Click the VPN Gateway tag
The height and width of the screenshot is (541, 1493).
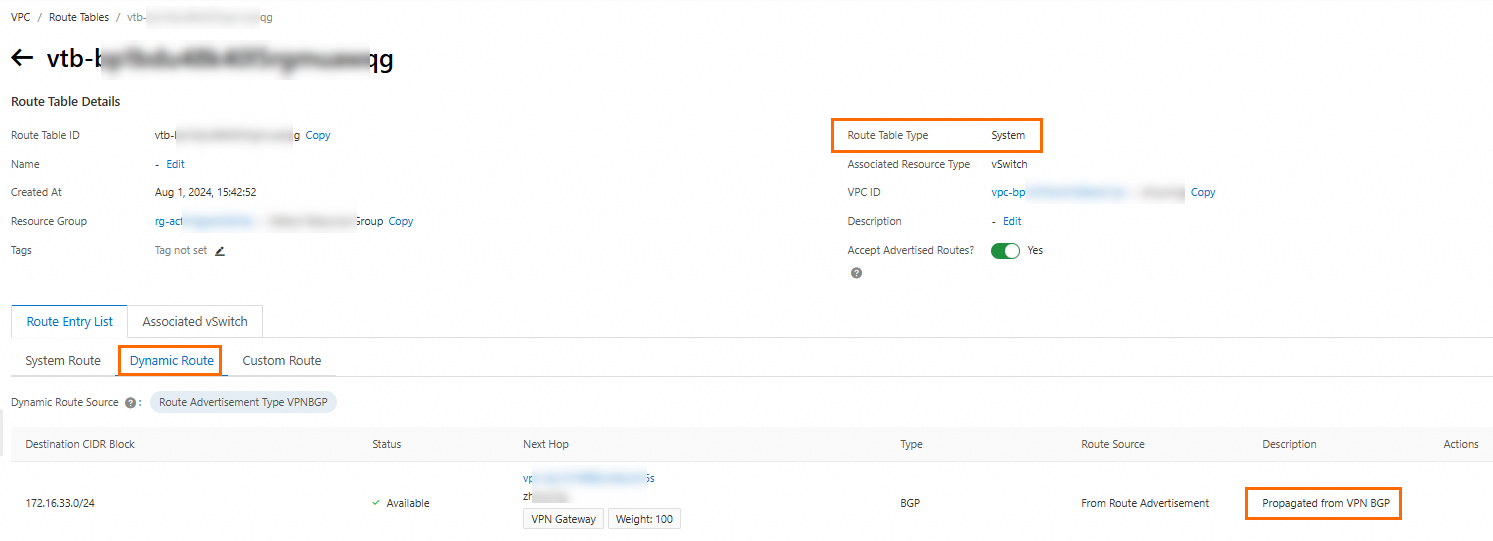[563, 519]
